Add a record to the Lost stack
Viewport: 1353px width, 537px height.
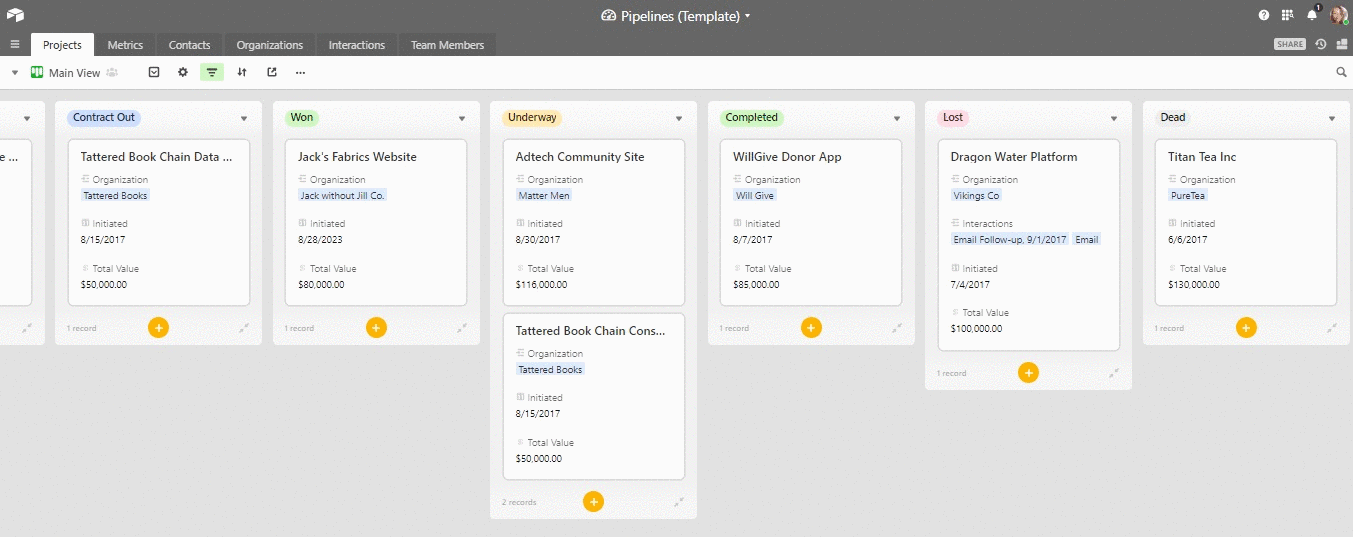1028,372
